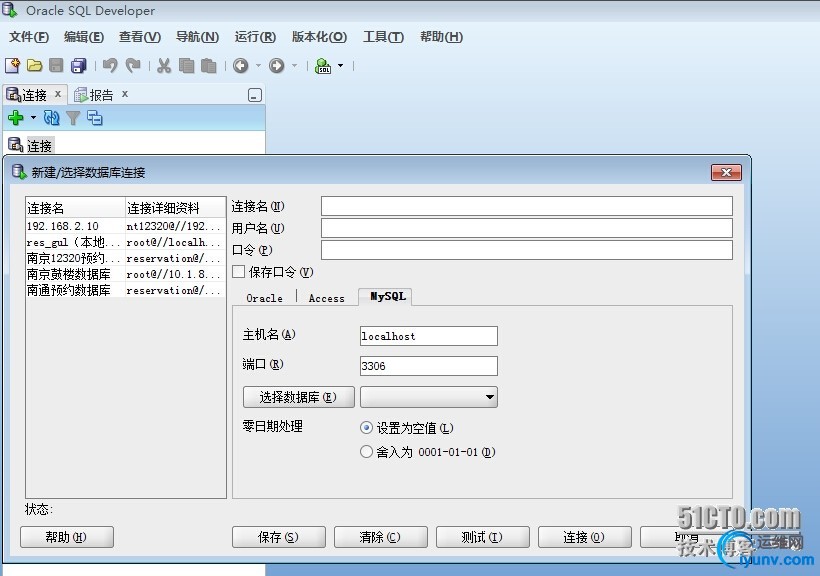Viewport: 820px width, 576px height.
Task: Open the 导航(N) menu
Action: 197,37
